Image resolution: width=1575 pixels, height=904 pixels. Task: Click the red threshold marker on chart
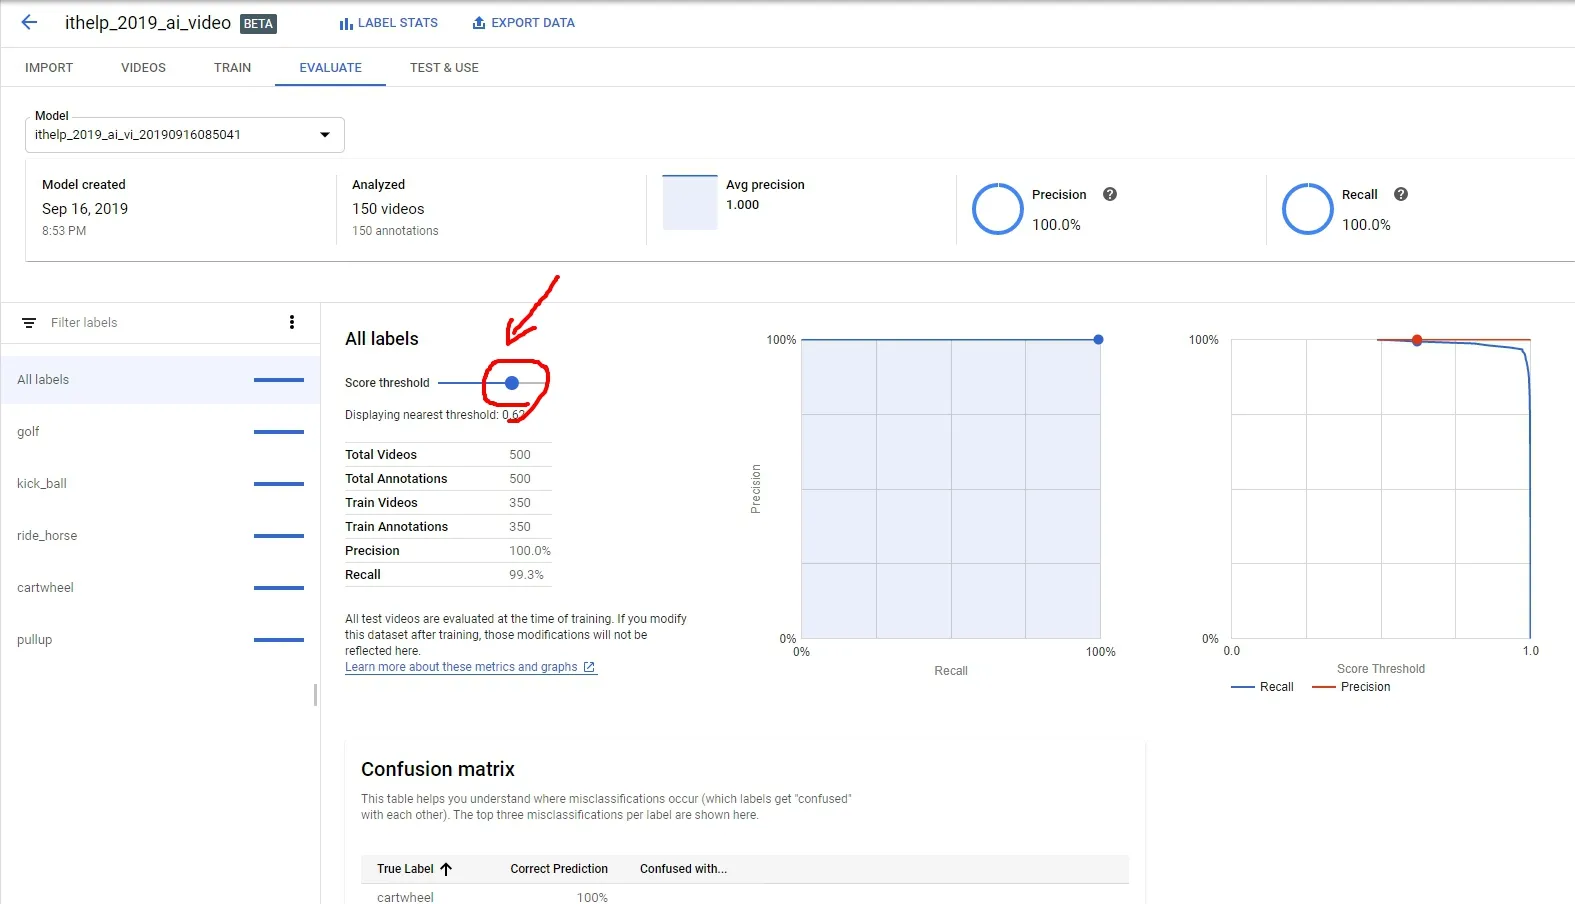pos(1417,341)
